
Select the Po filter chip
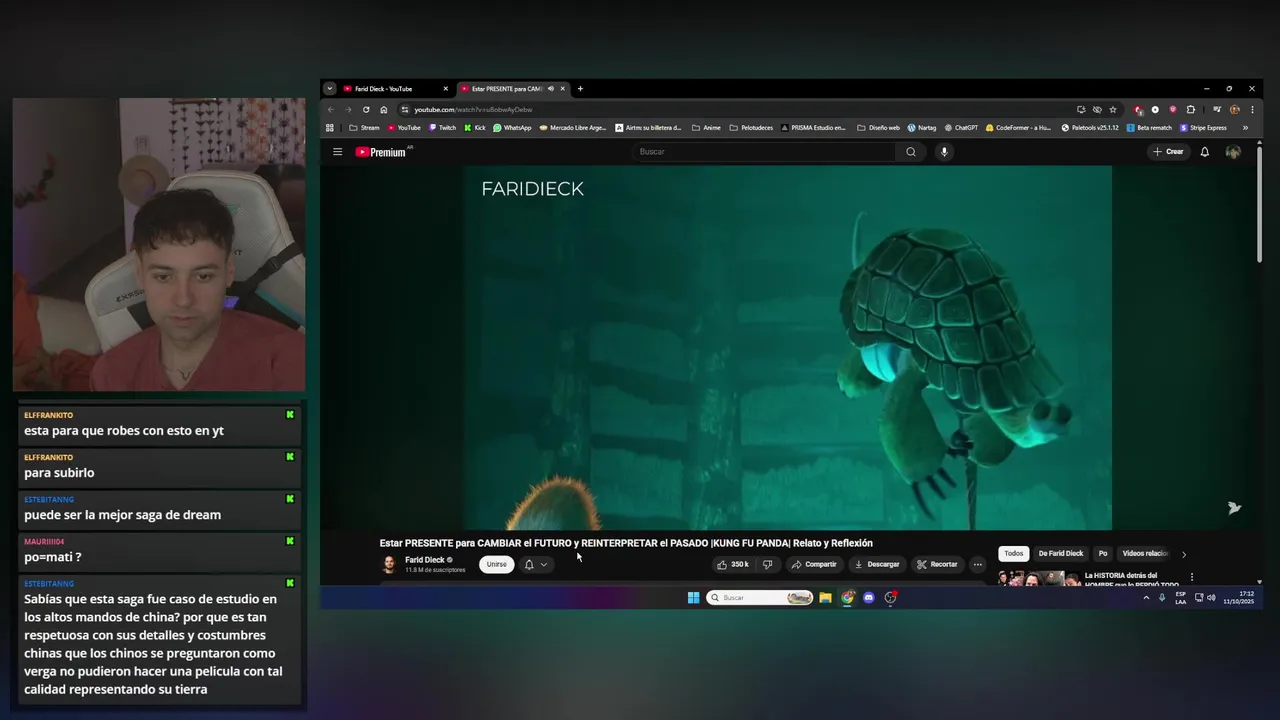1103,553
